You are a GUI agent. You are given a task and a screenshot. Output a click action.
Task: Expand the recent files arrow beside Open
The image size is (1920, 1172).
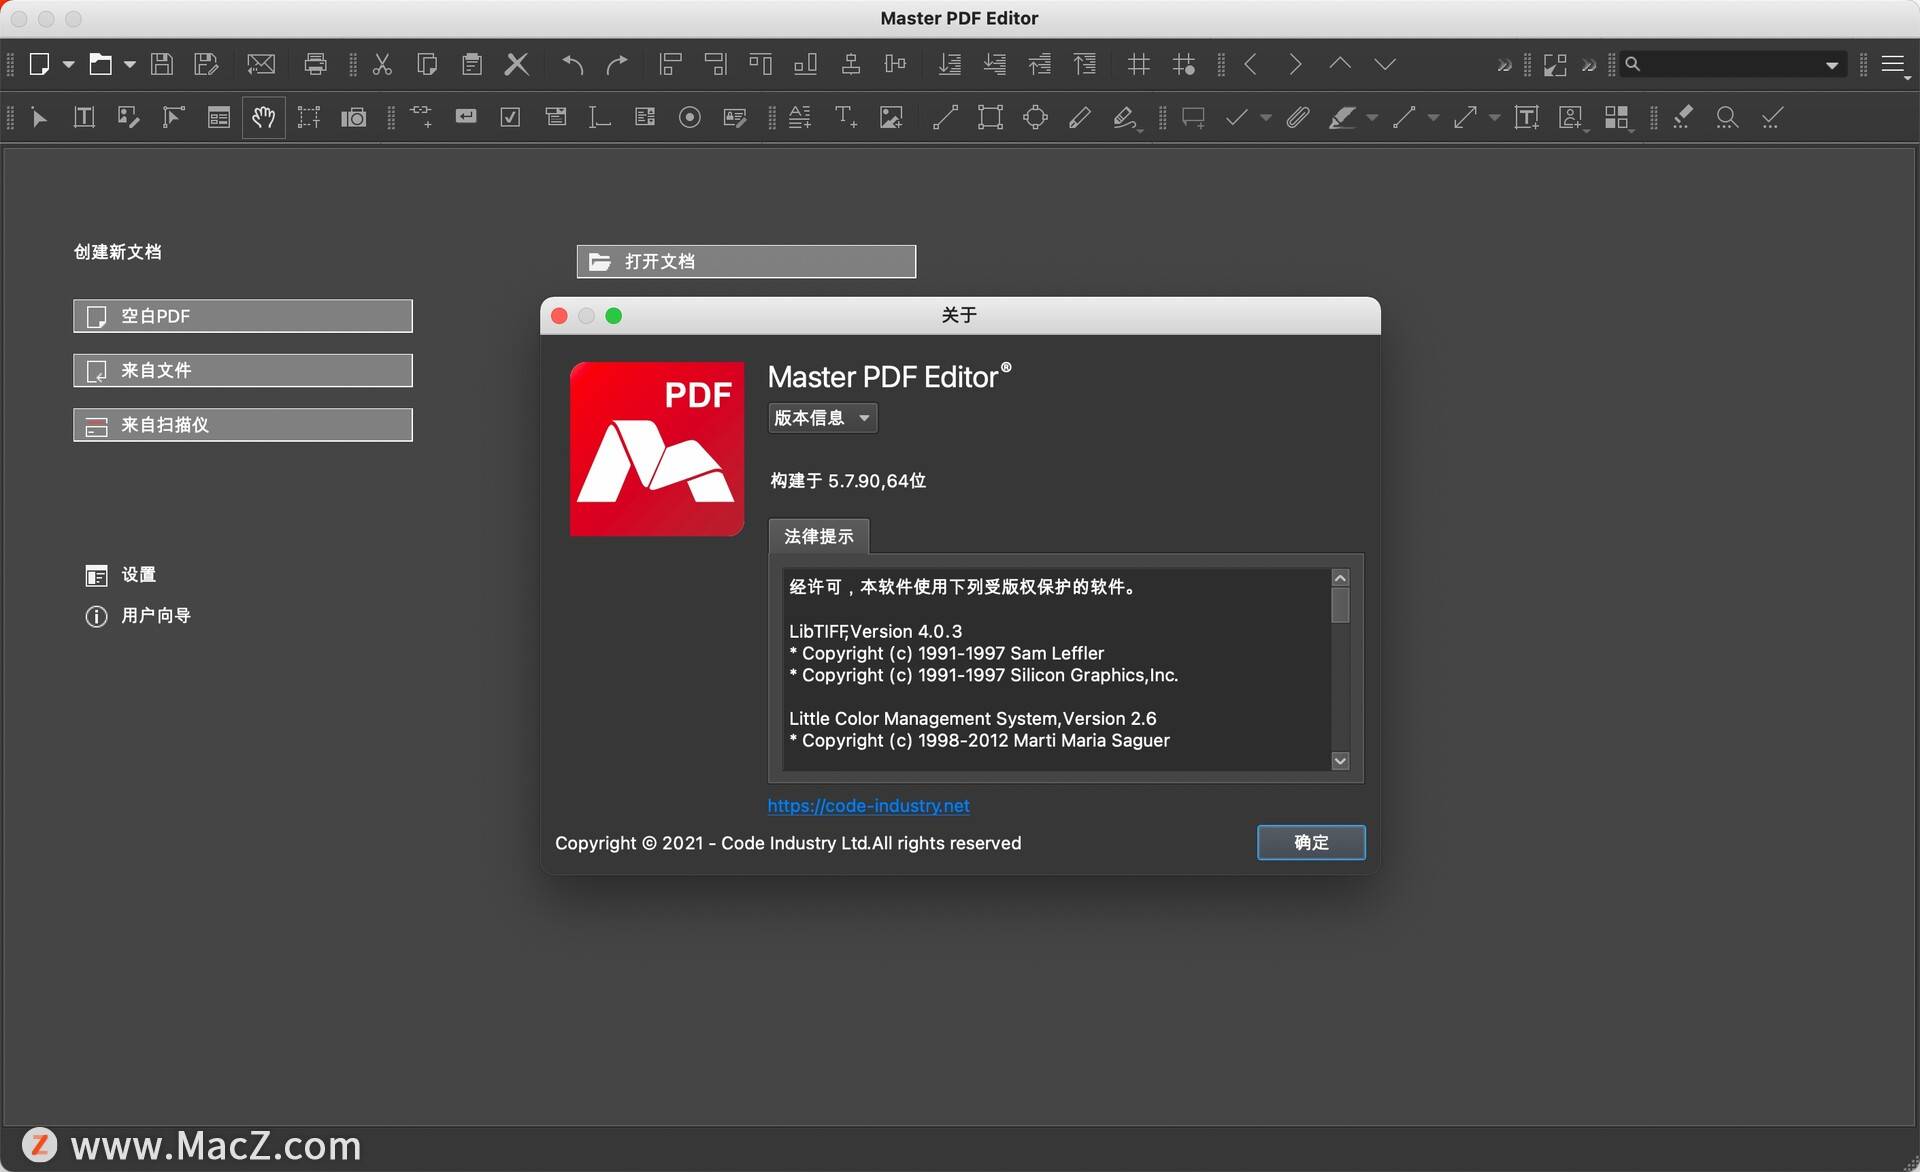(x=130, y=64)
